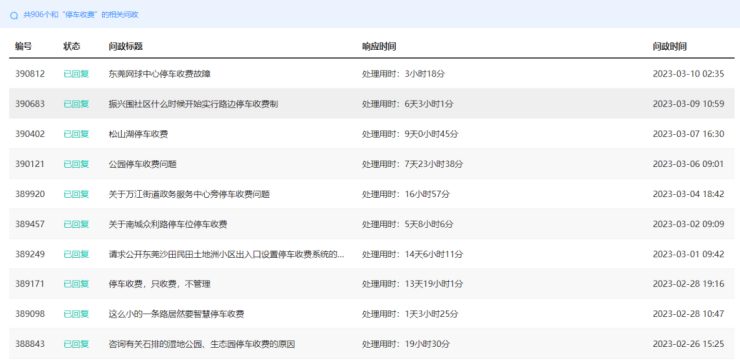This screenshot has height=362, width=740.
Task: Click the 问政时间 column header
Action: coord(670,46)
